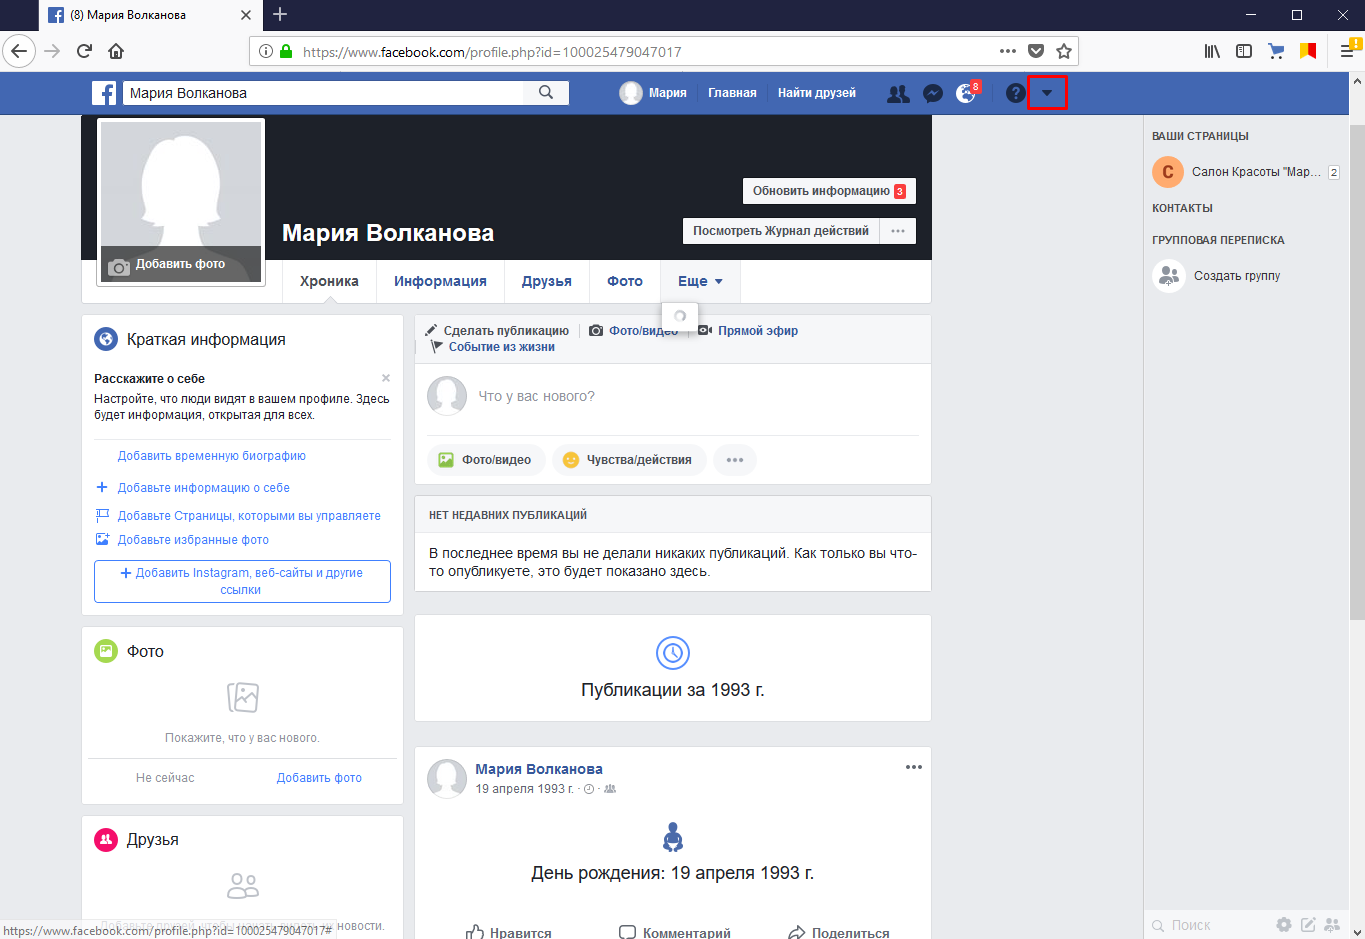Viewport: 1365px width, 939px height.
Task: Open Салон Красоты page in sidebar
Action: pos(1245,172)
